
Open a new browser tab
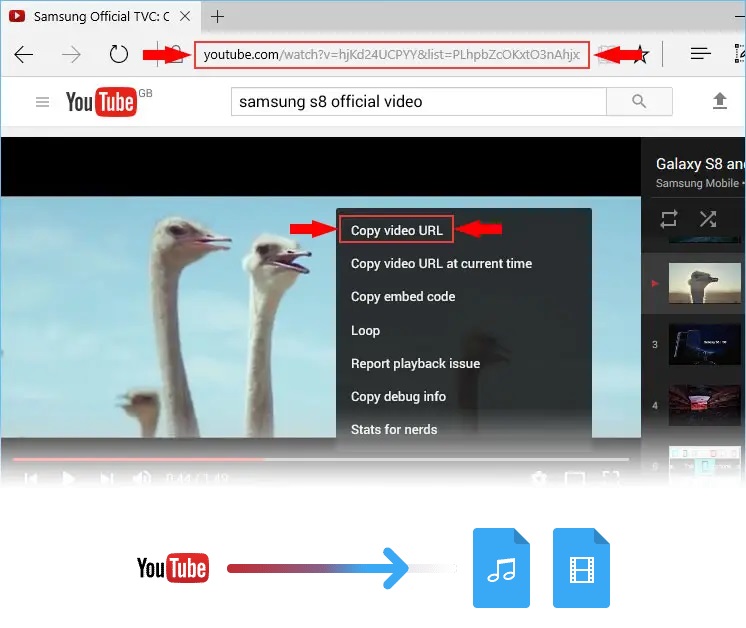click(217, 17)
